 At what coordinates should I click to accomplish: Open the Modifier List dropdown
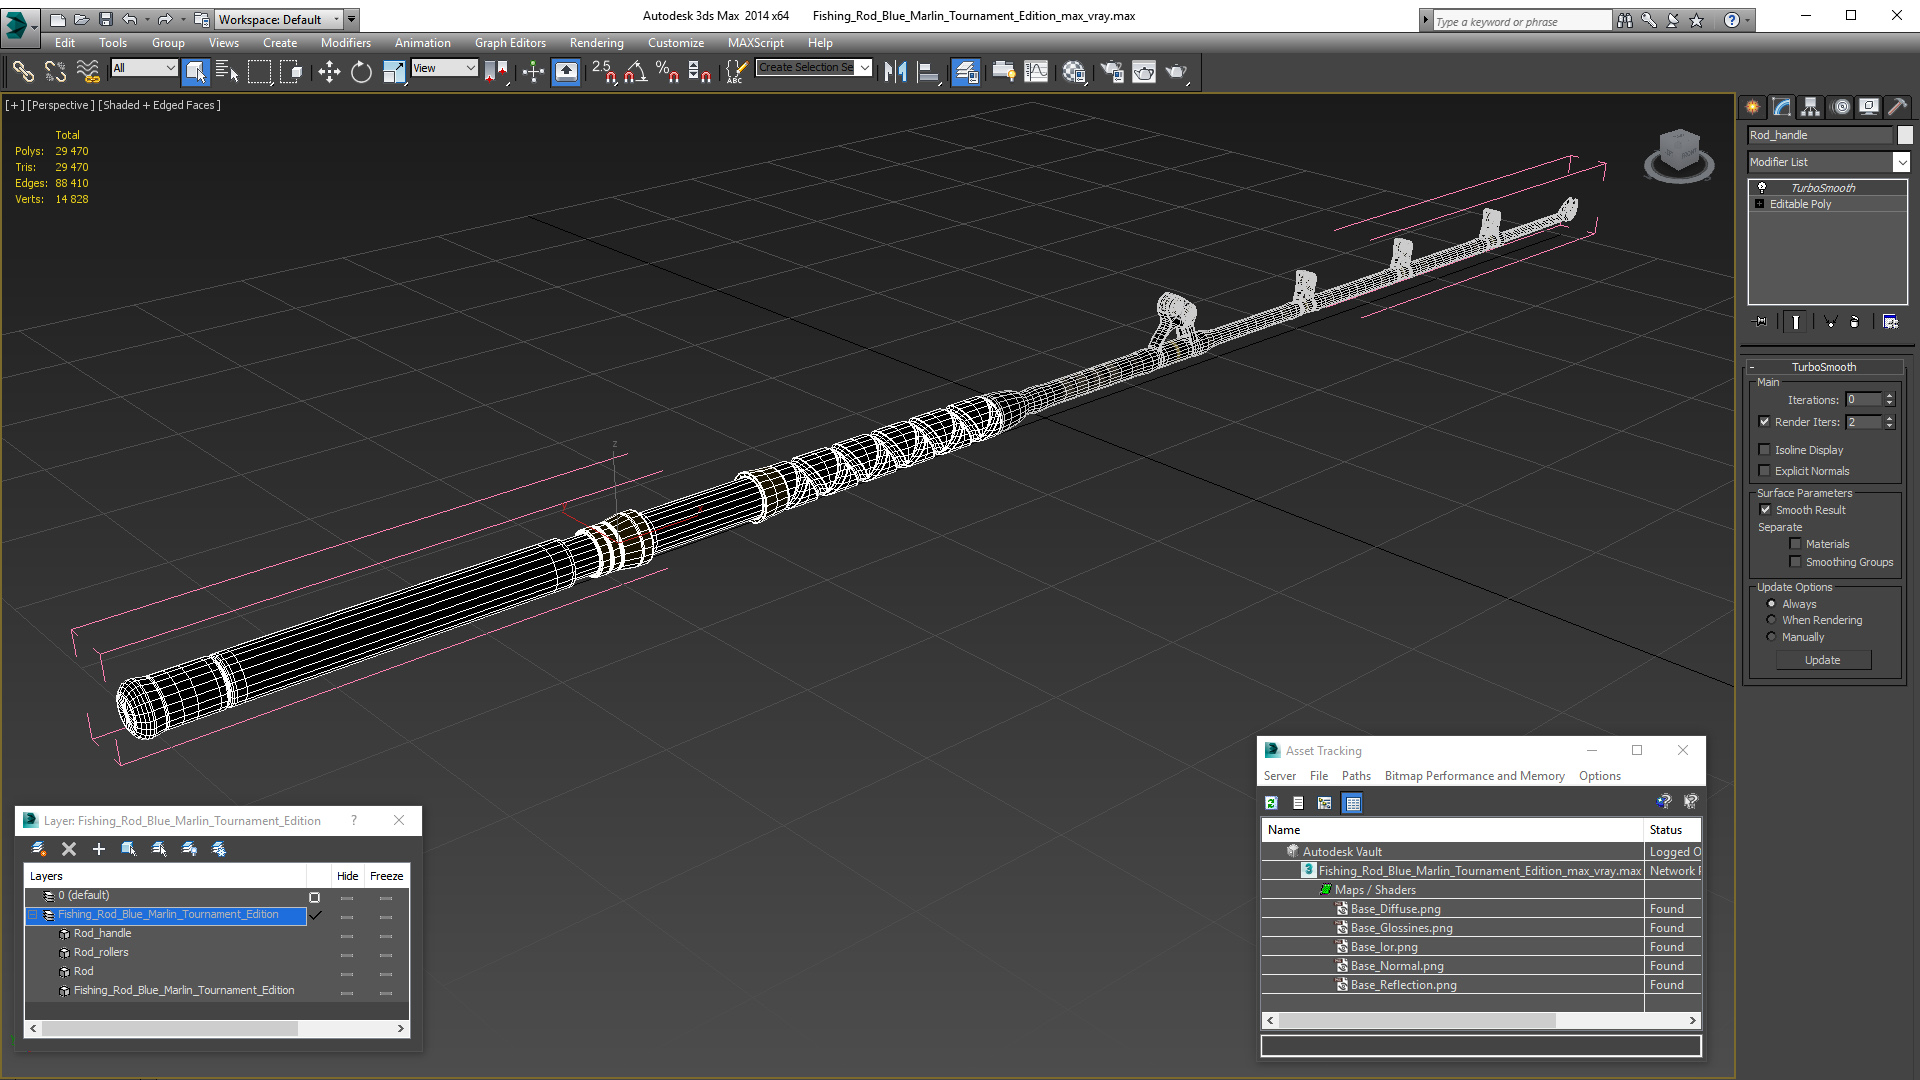[x=1901, y=162]
